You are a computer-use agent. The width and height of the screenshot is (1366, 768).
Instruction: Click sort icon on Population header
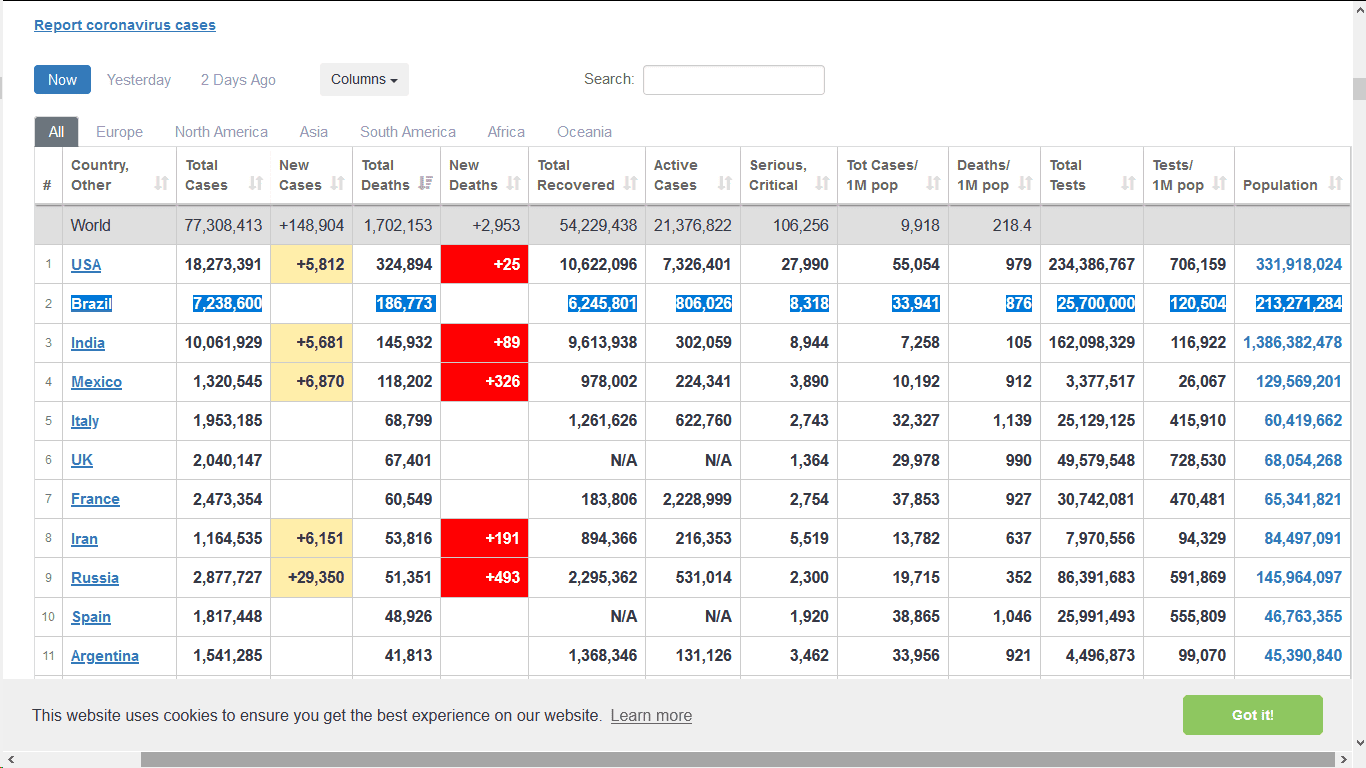(1335, 184)
